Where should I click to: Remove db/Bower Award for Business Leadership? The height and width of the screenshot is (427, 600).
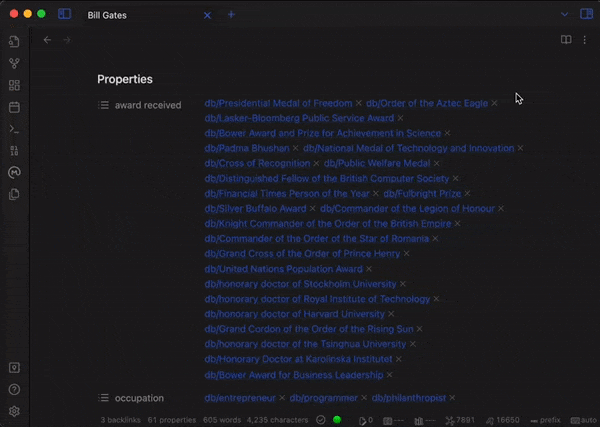pos(389,375)
